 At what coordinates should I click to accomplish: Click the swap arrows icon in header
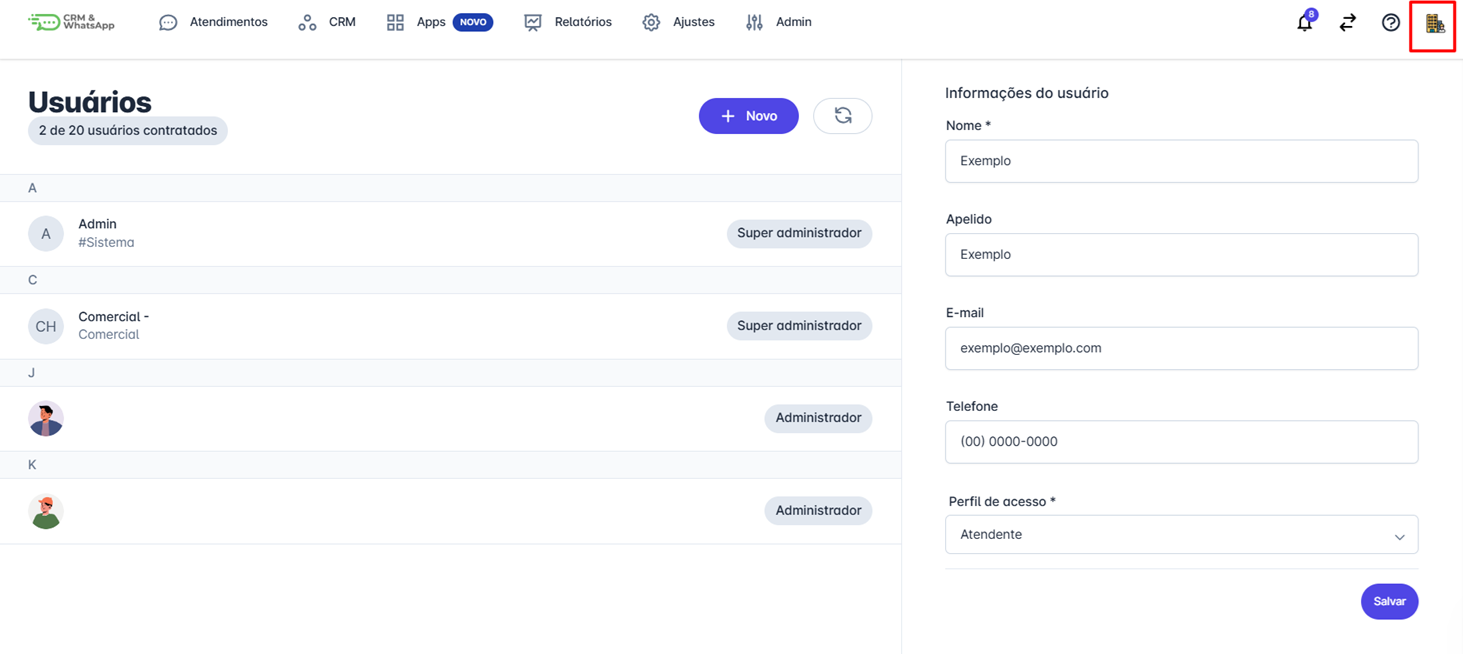pos(1348,22)
